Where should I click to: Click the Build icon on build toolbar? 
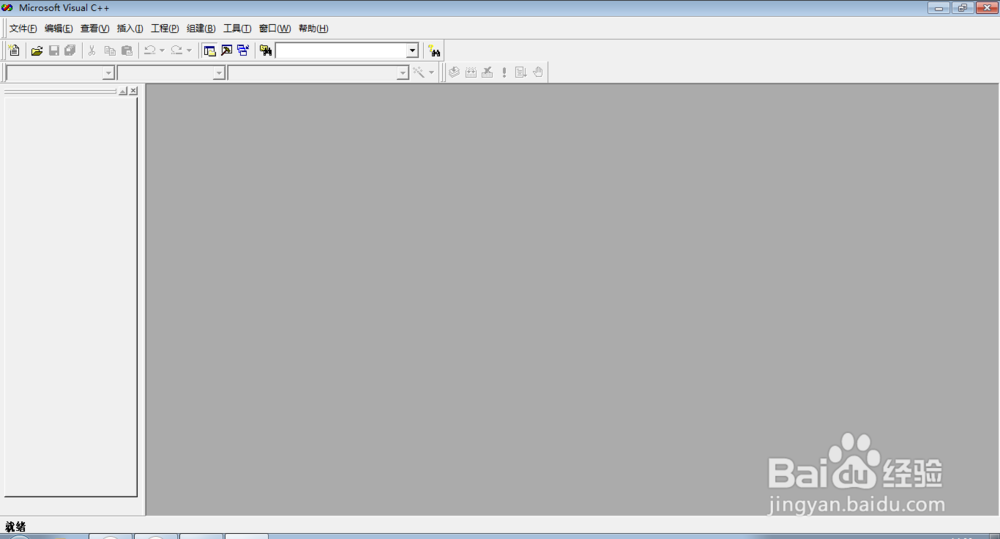[471, 72]
